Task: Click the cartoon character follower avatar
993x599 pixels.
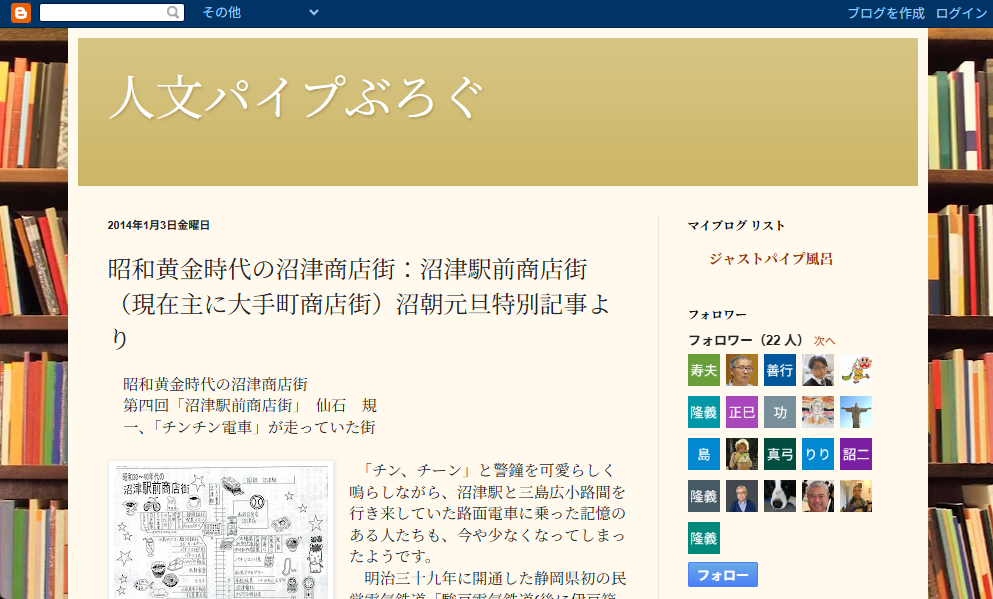Action: click(x=856, y=370)
